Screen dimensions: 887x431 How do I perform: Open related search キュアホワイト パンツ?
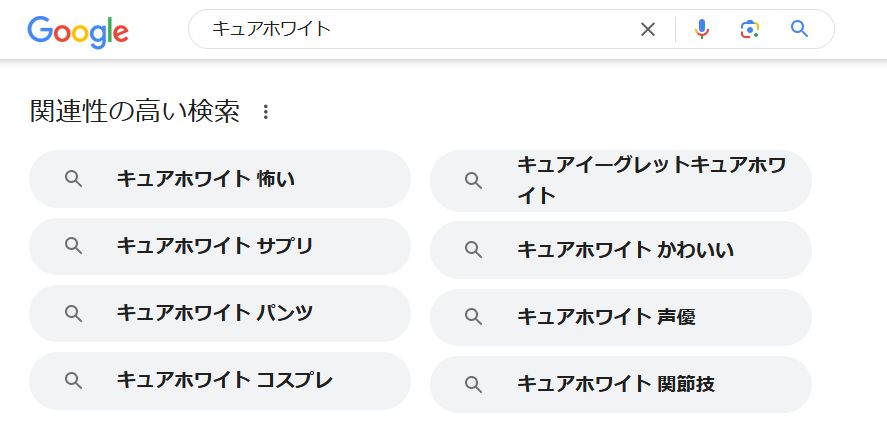(x=220, y=313)
